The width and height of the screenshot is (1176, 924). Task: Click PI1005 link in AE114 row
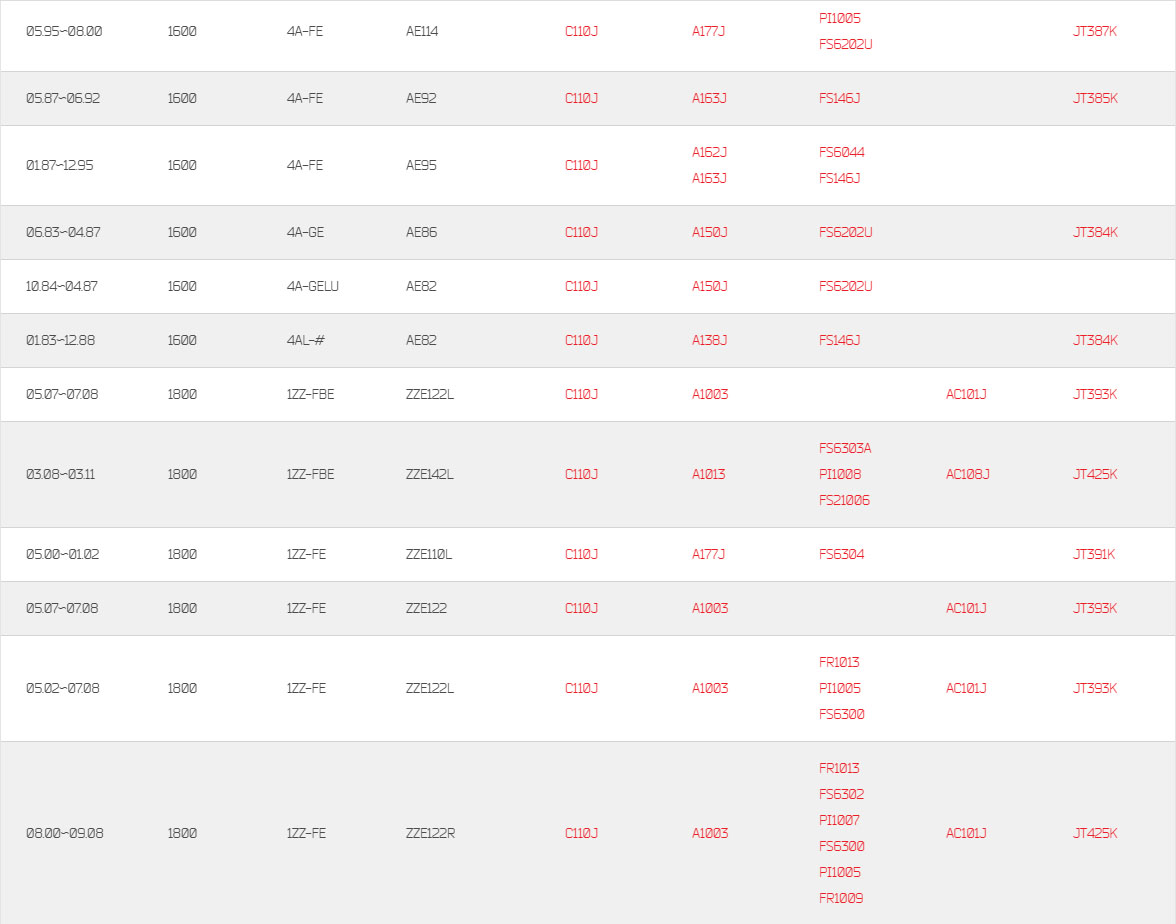(x=839, y=19)
